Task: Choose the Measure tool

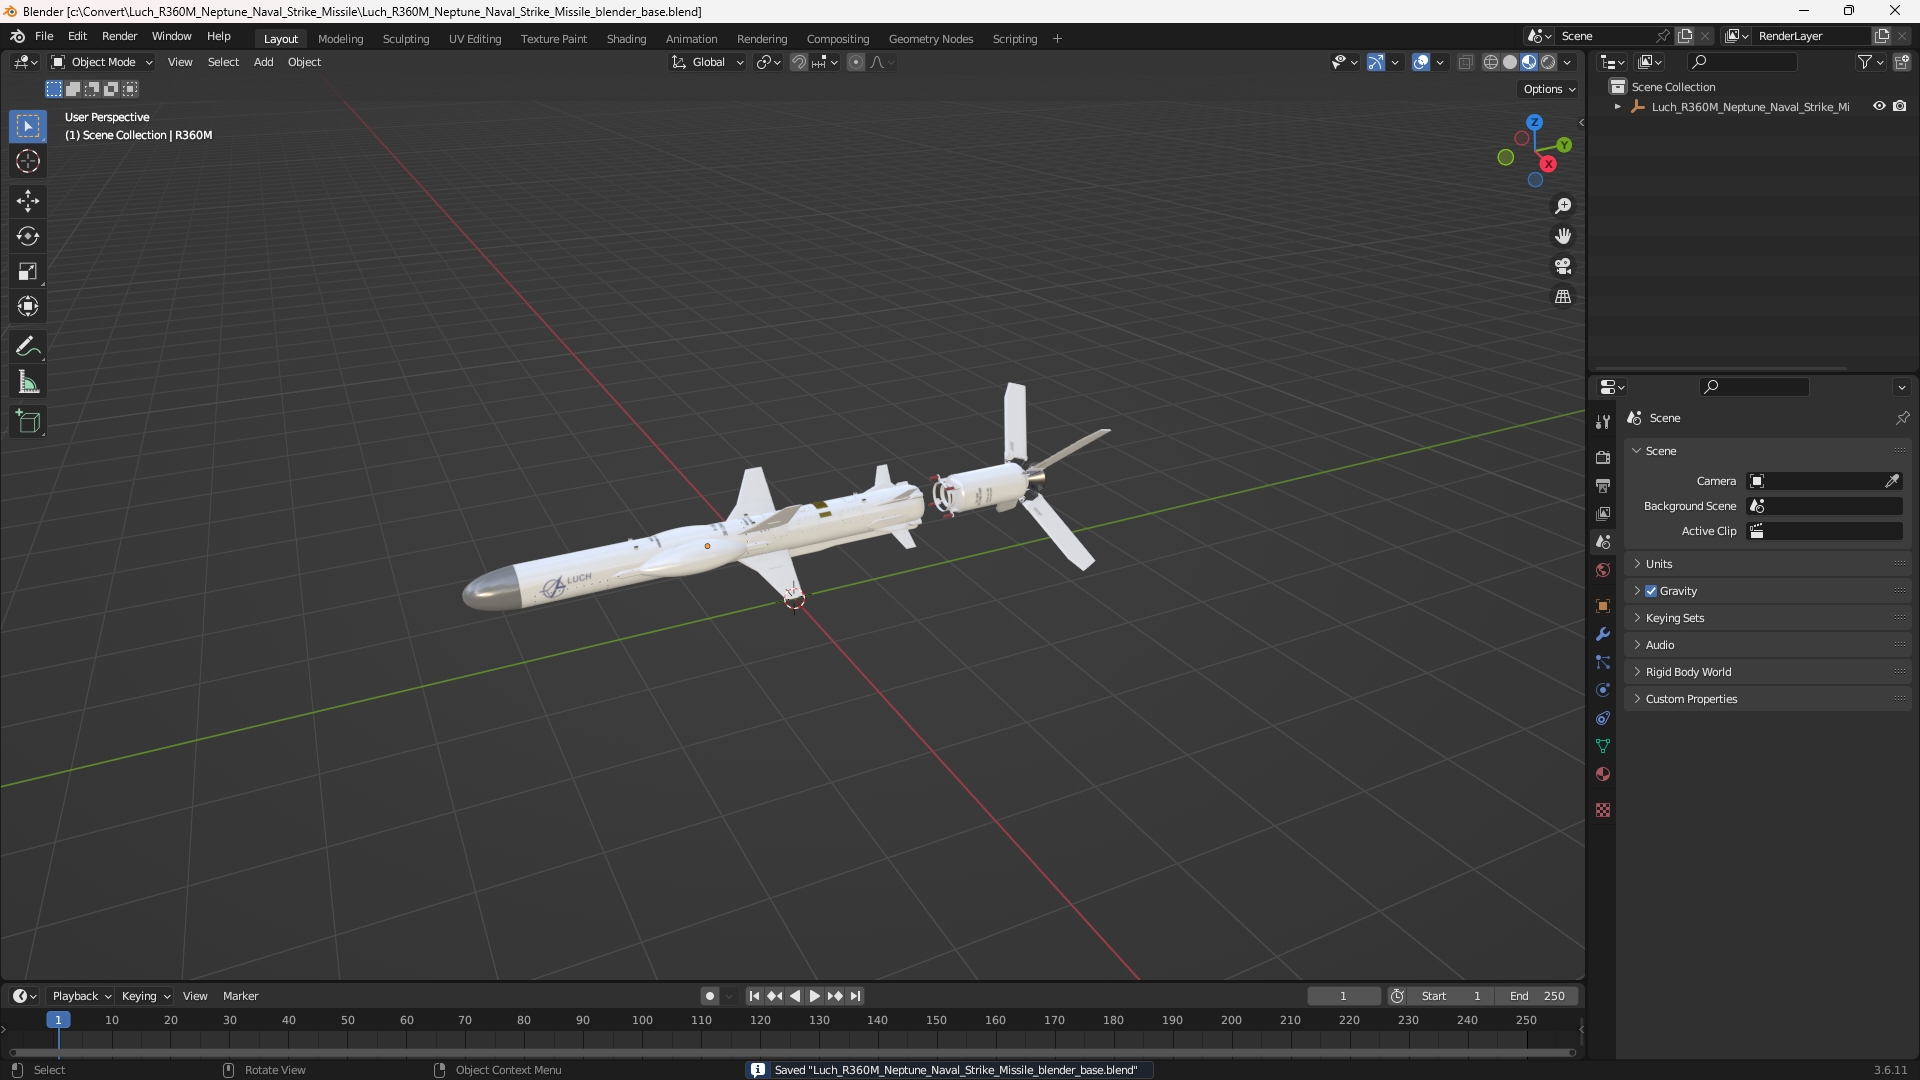Action: tap(28, 382)
